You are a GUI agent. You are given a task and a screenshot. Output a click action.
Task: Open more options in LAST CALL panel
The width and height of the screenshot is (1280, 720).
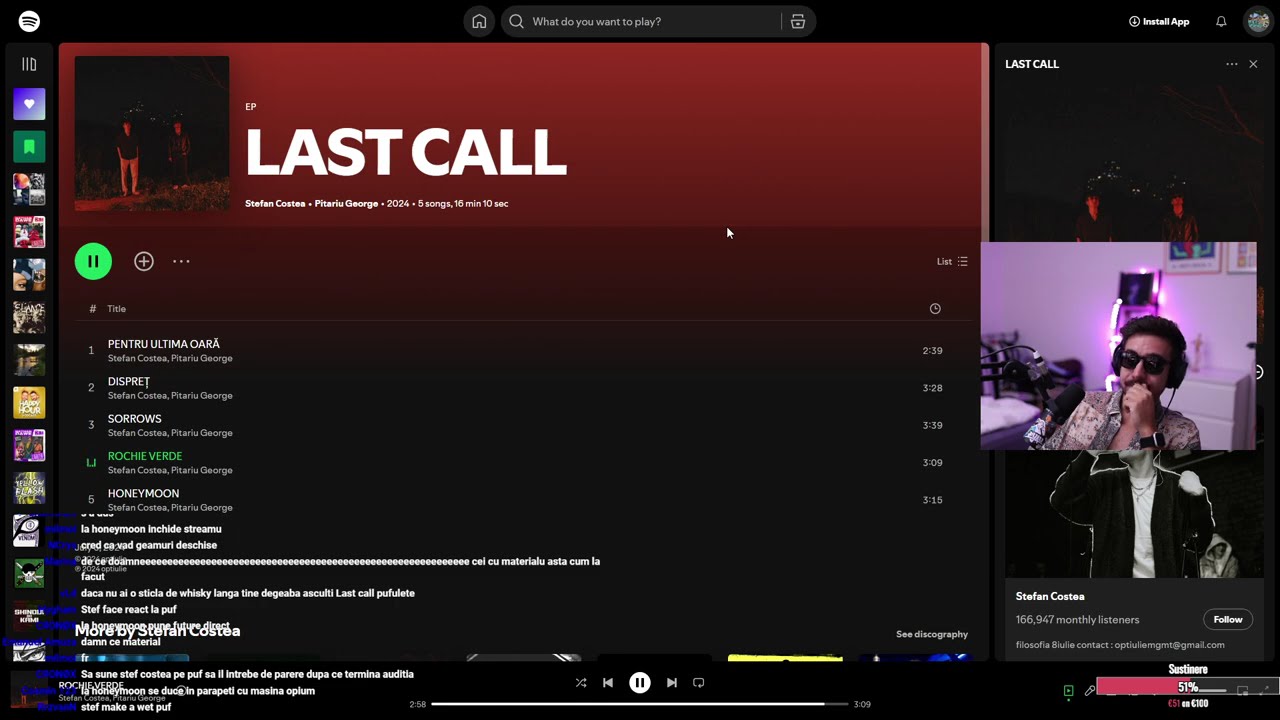tap(1232, 64)
